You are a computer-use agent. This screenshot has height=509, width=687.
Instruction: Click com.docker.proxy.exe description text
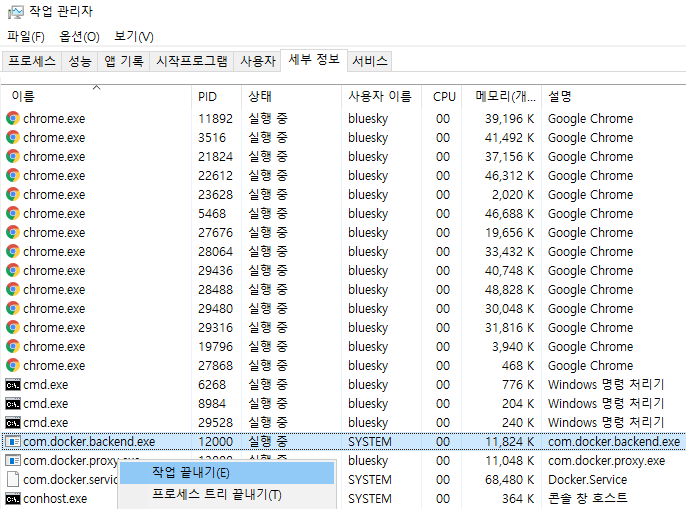[x=606, y=461]
